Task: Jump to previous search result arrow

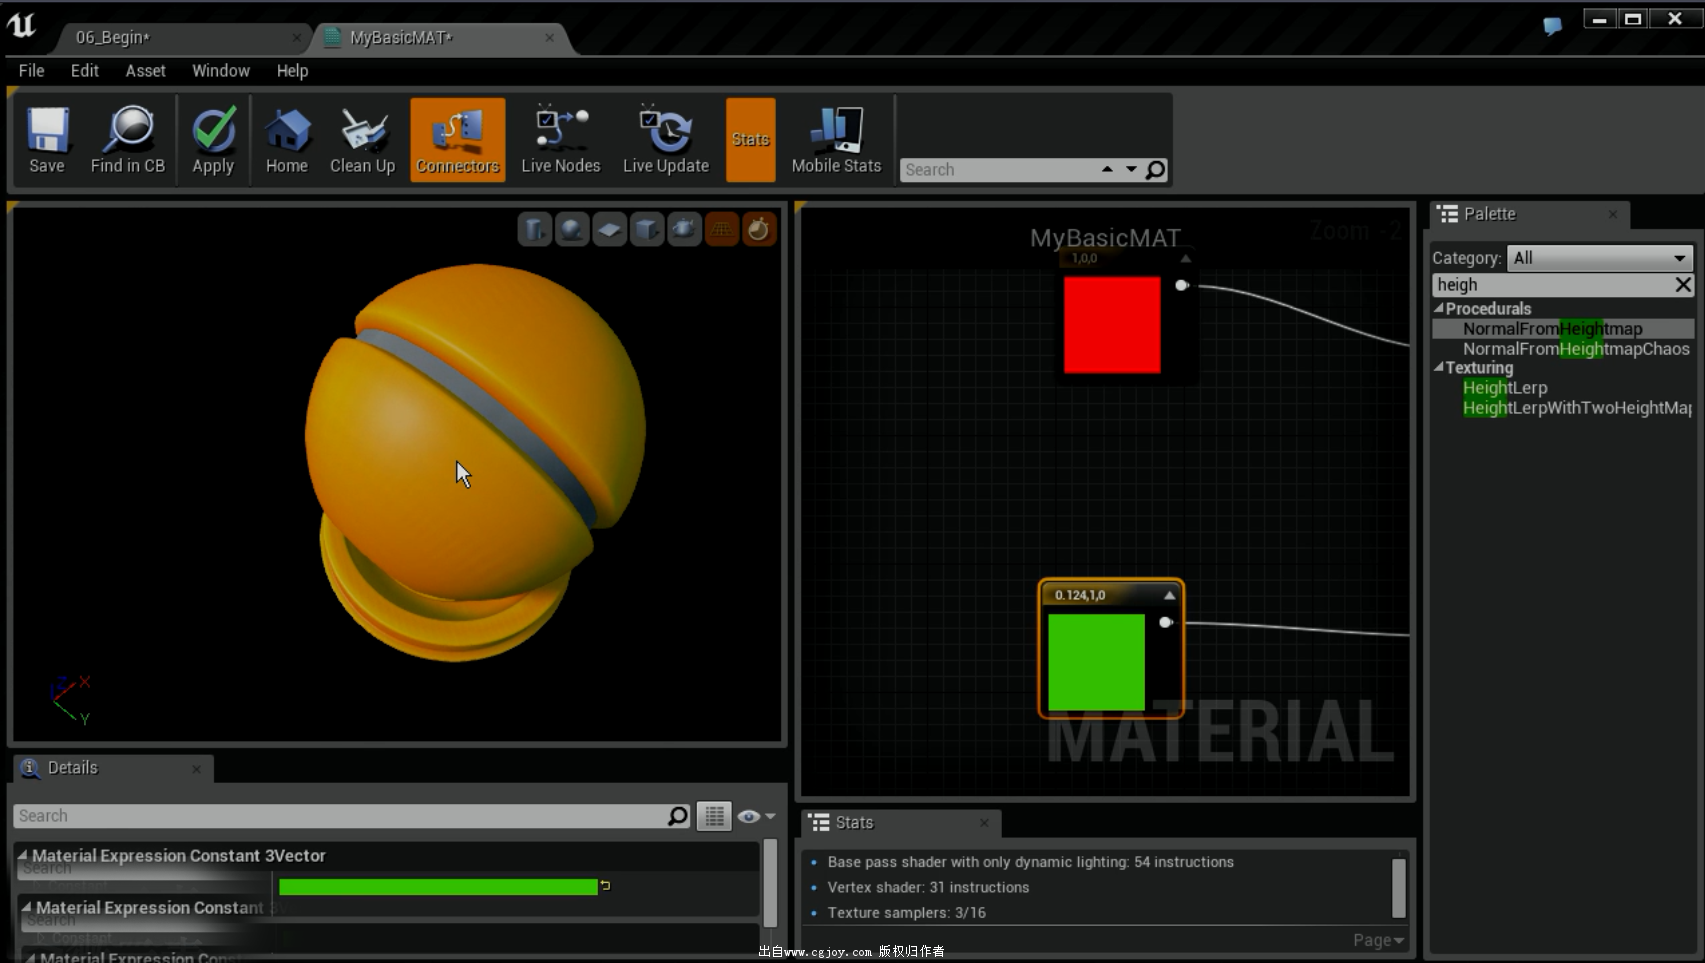Action: tap(1107, 169)
